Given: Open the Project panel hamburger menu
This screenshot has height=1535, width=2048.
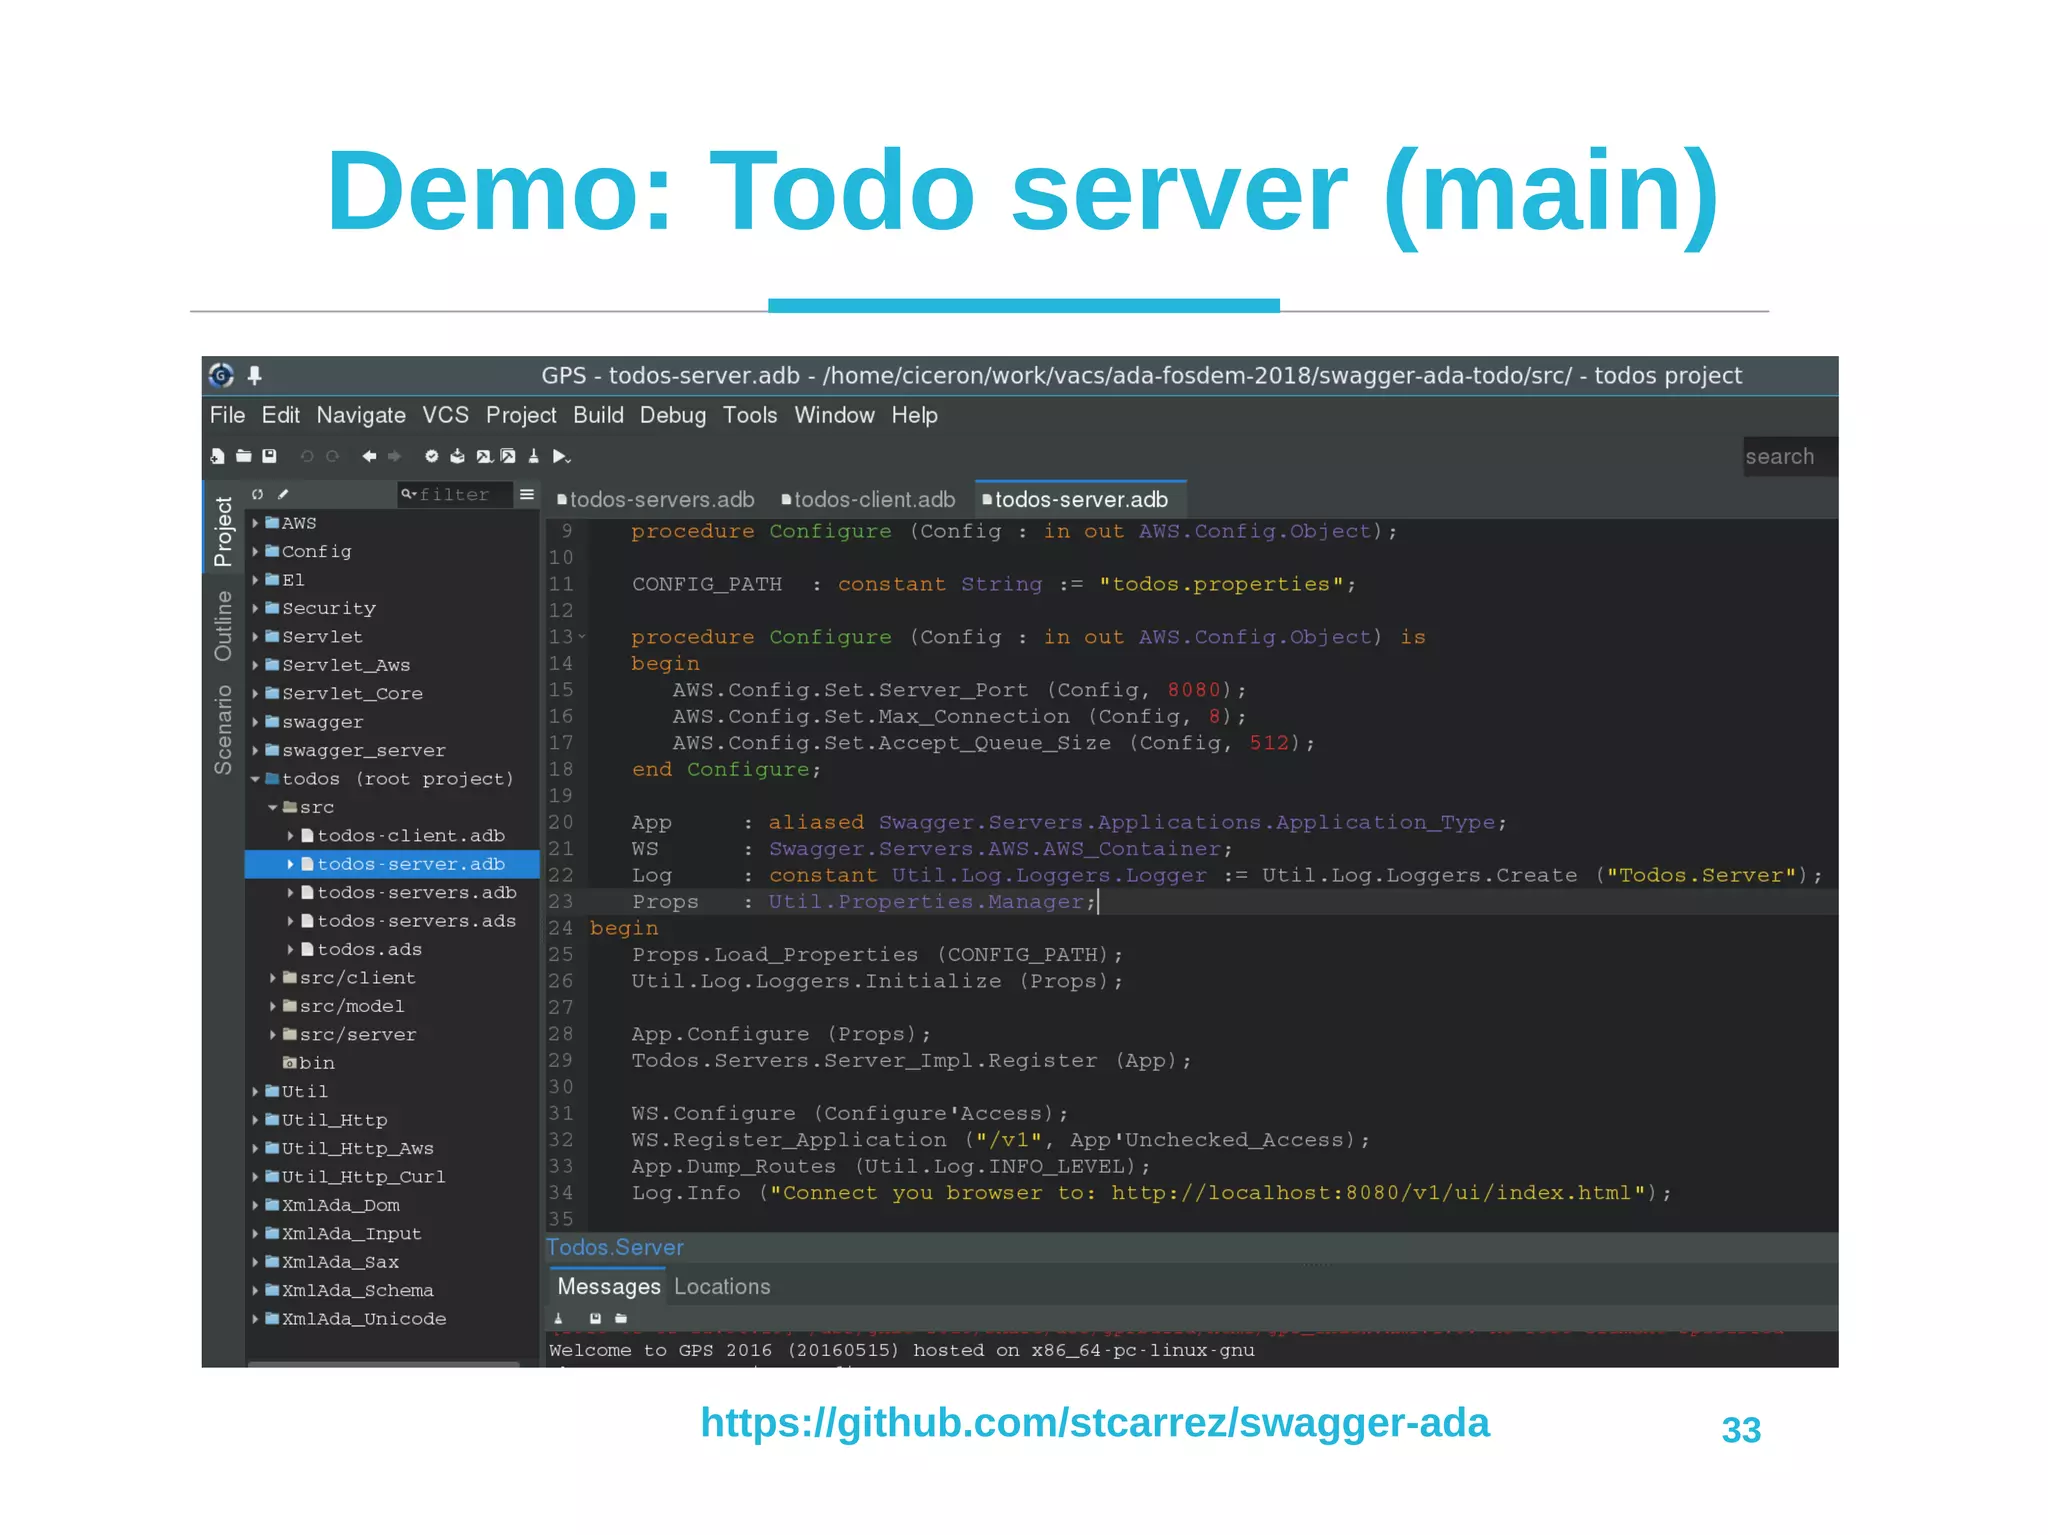Looking at the screenshot, I should [527, 494].
